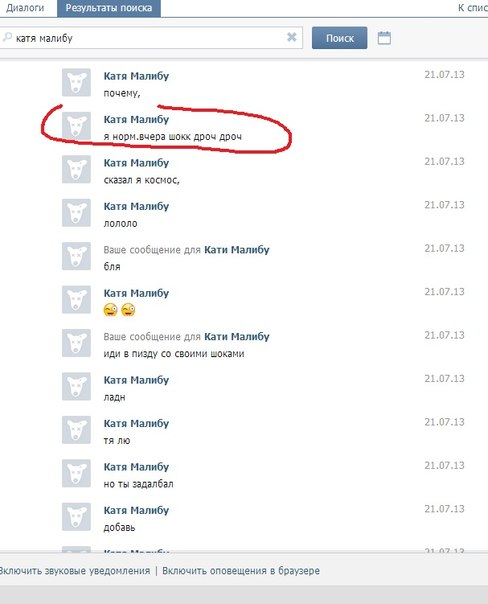
Task: Open the circled message 'я норм.вчера шокк'
Action: coord(173,137)
